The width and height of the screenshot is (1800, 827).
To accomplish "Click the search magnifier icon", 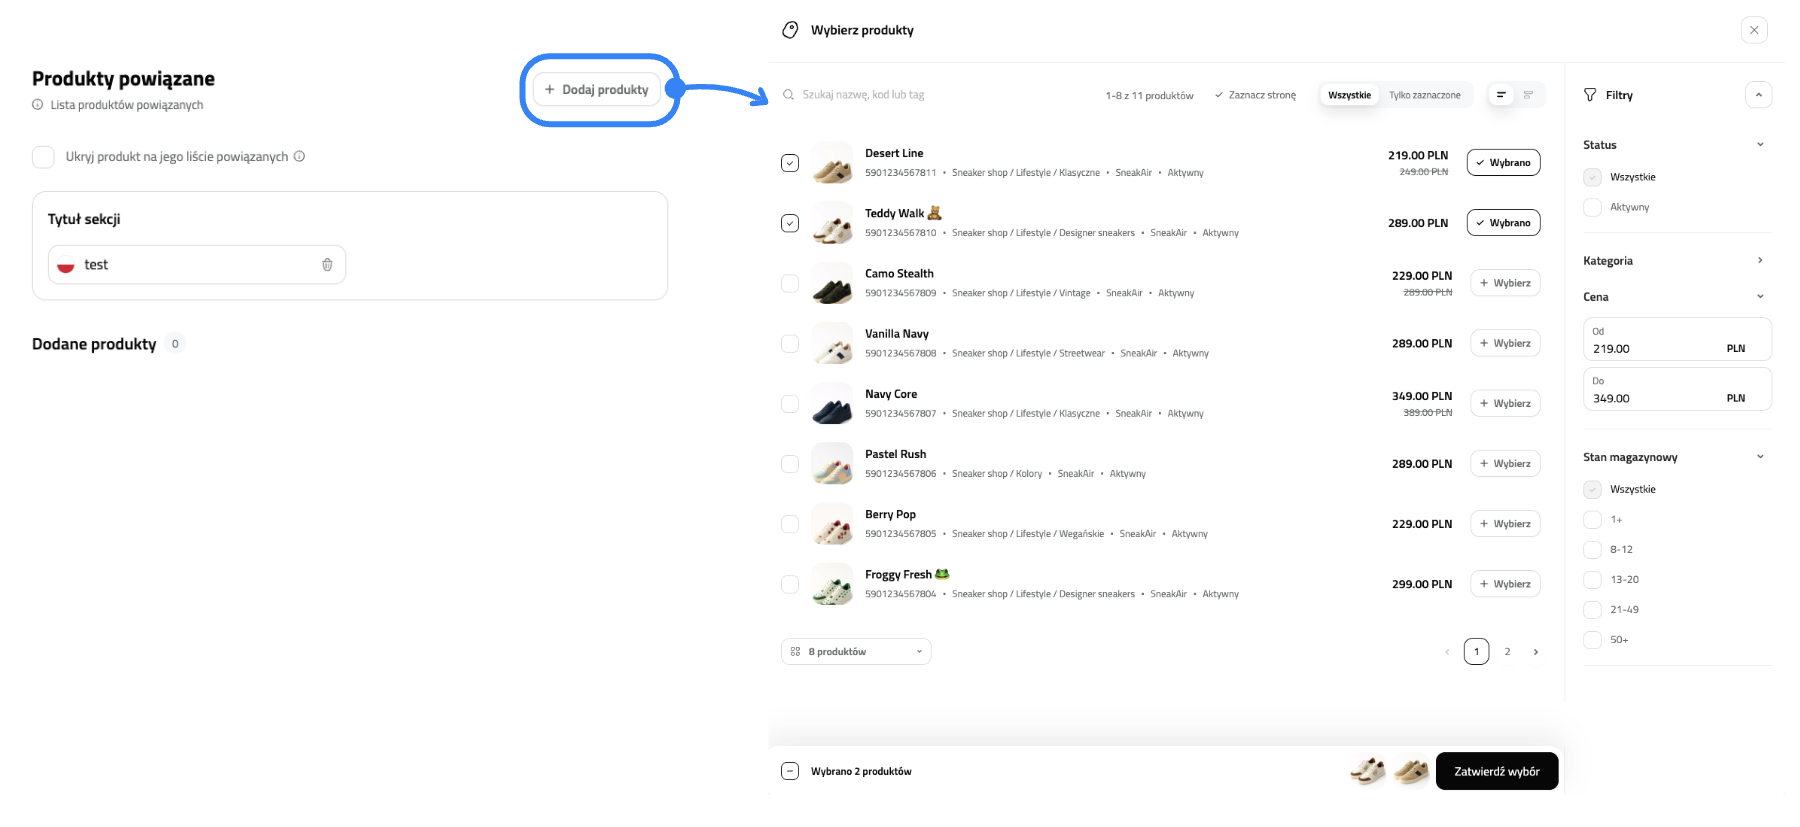I will pos(789,95).
